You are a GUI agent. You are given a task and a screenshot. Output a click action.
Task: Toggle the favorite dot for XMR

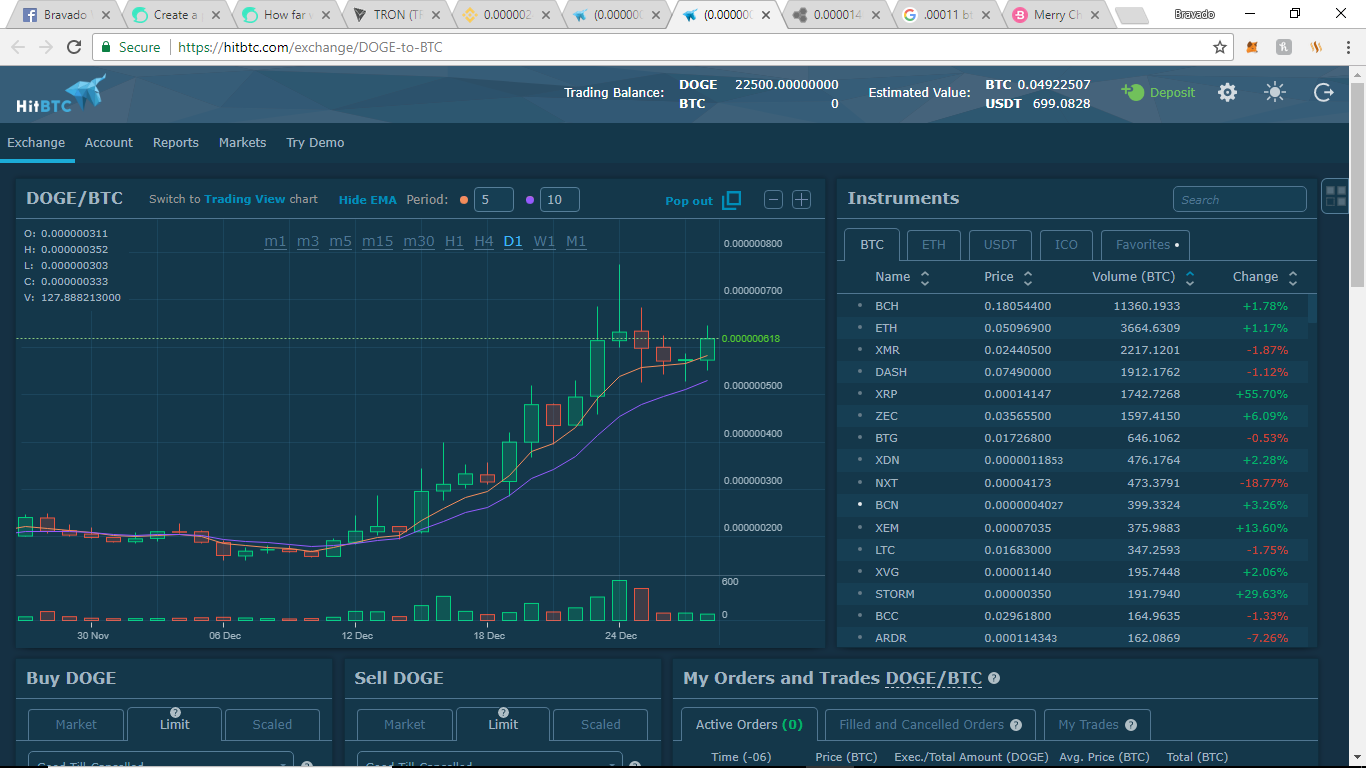[859, 349]
